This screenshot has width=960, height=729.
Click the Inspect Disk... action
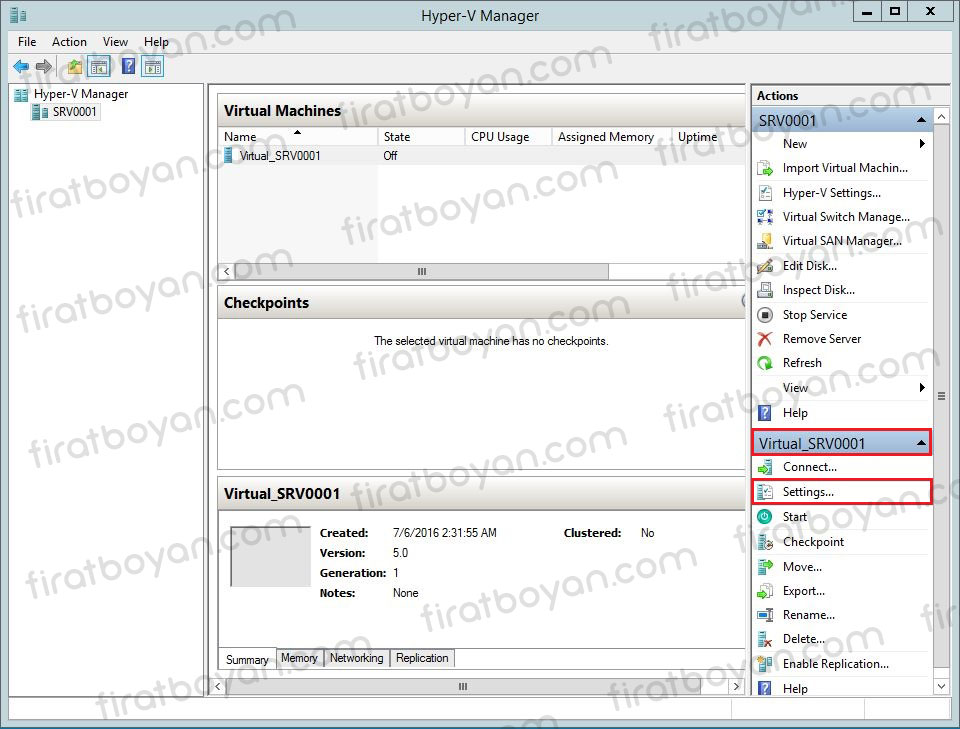tap(819, 290)
